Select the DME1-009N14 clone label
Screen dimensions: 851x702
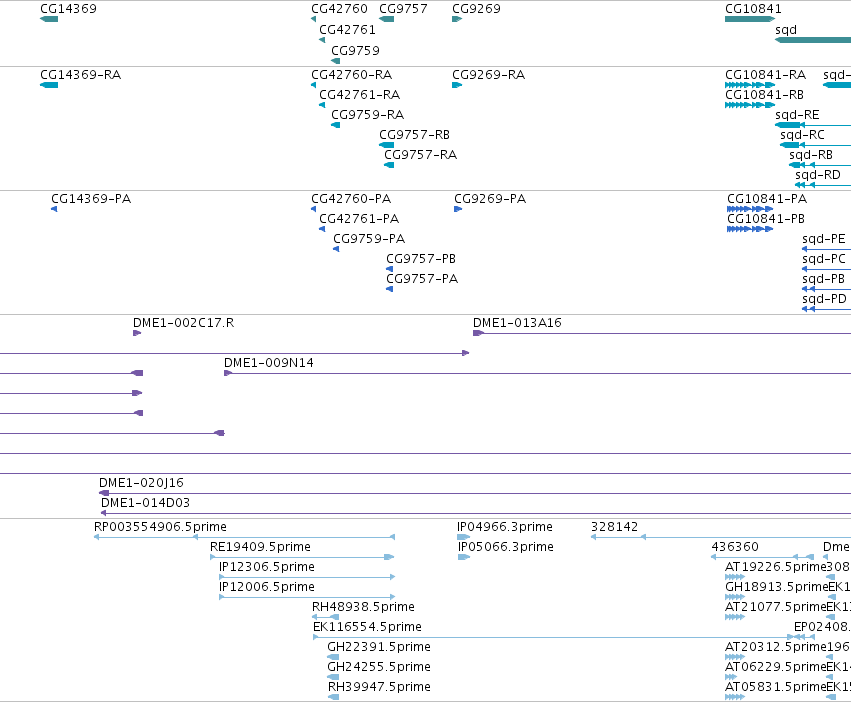pos(269,363)
